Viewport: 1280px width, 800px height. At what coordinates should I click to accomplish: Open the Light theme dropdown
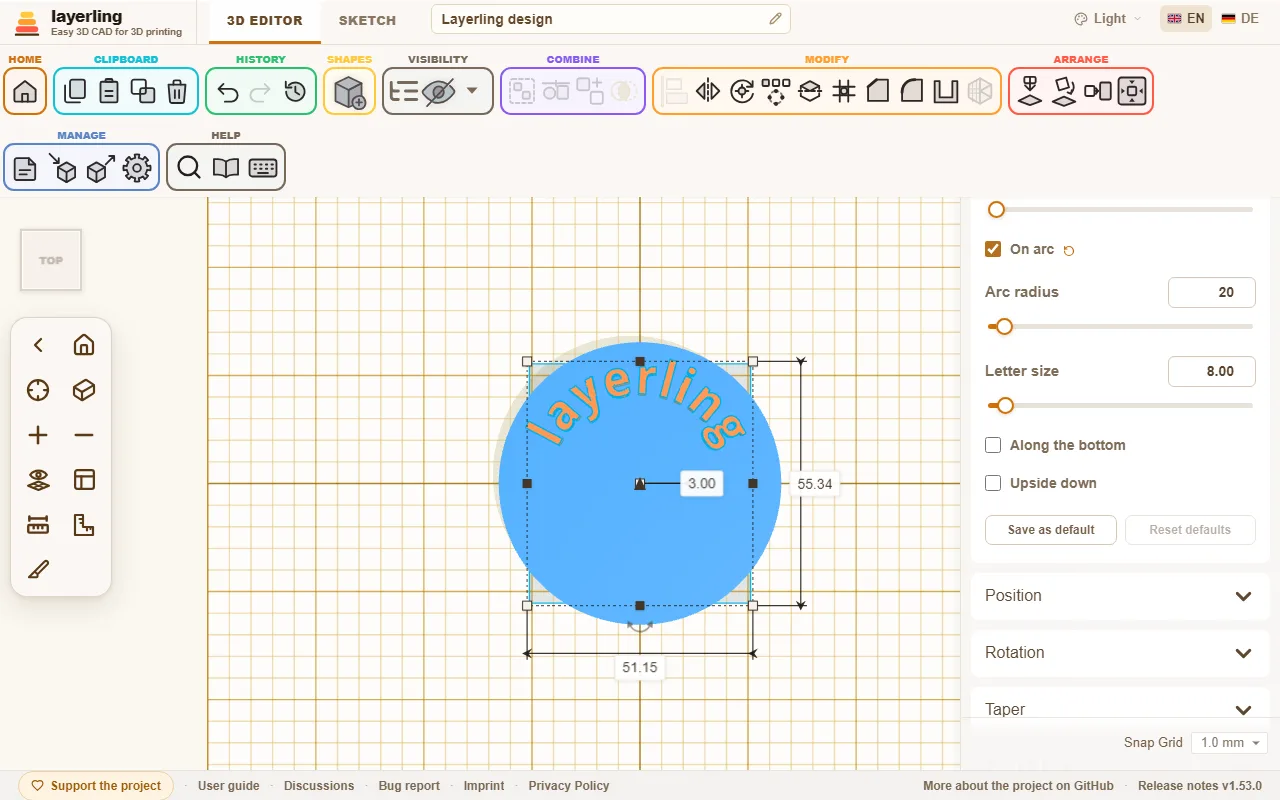pos(1108,19)
